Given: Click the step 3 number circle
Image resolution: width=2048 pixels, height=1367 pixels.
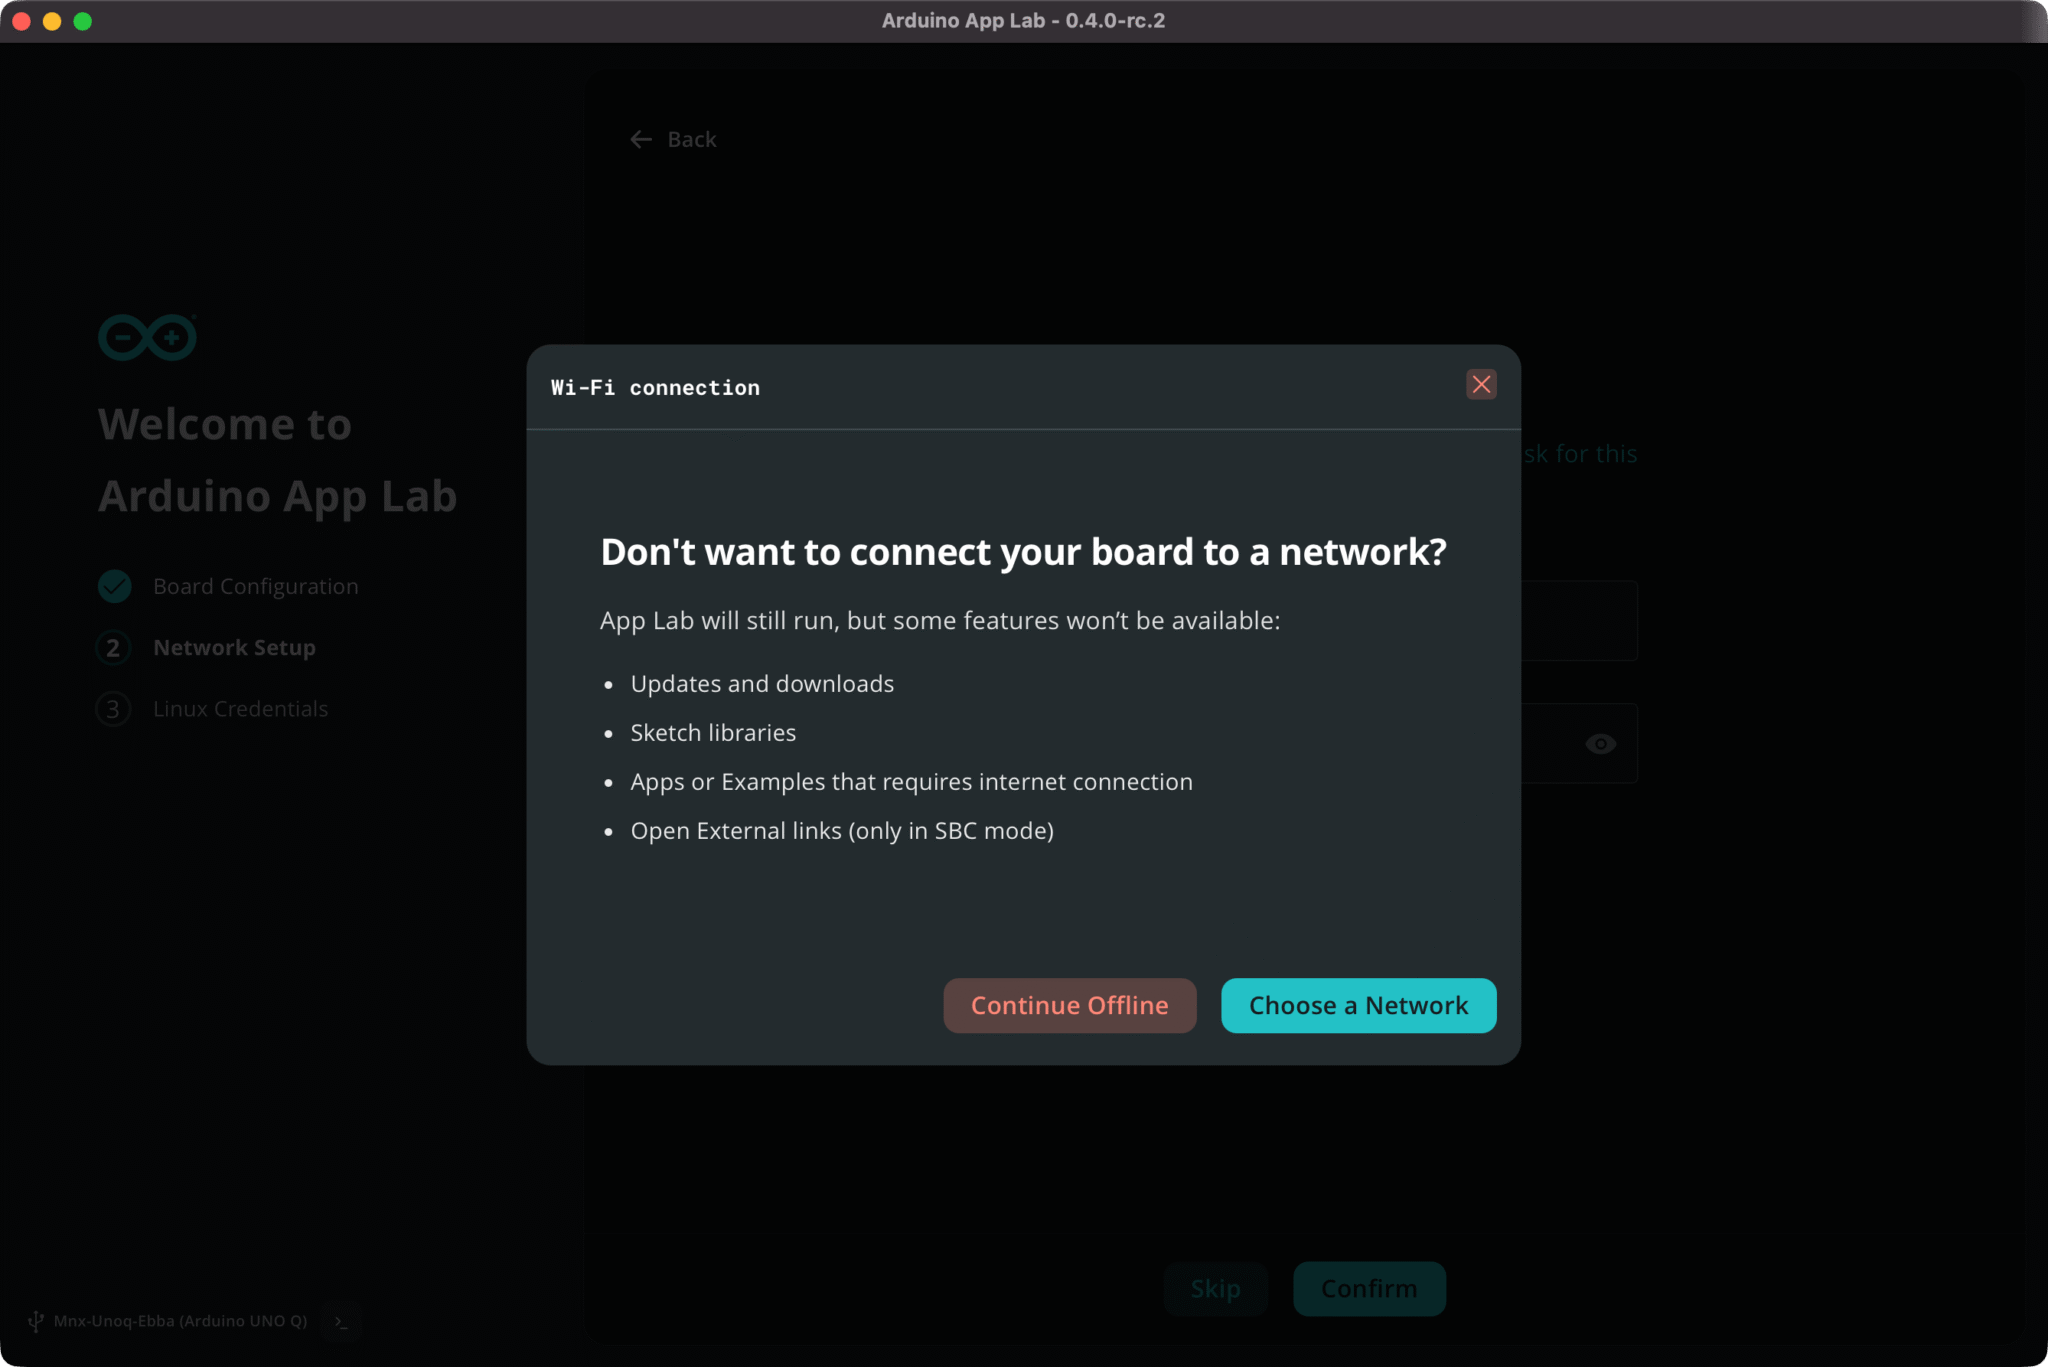Looking at the screenshot, I should [113, 709].
